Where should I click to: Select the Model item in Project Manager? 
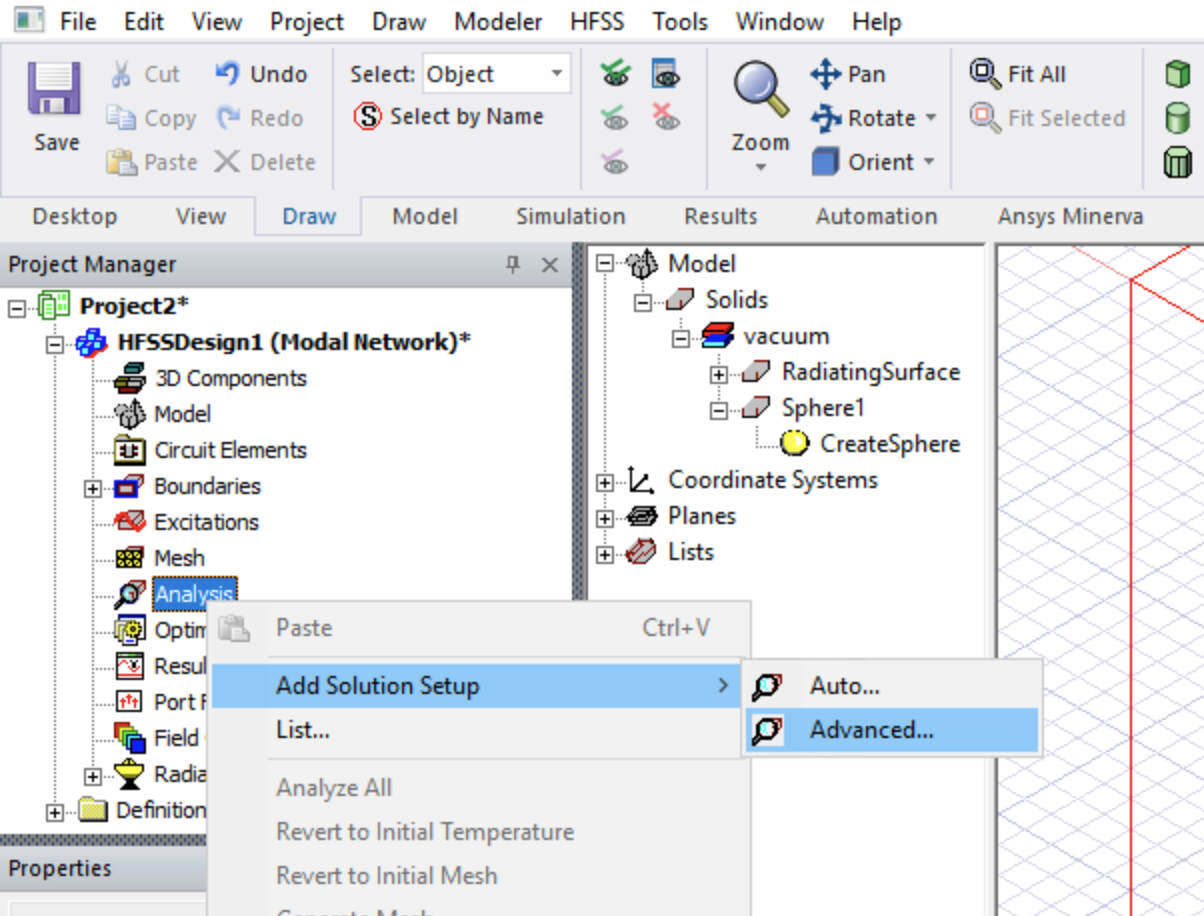tap(183, 414)
